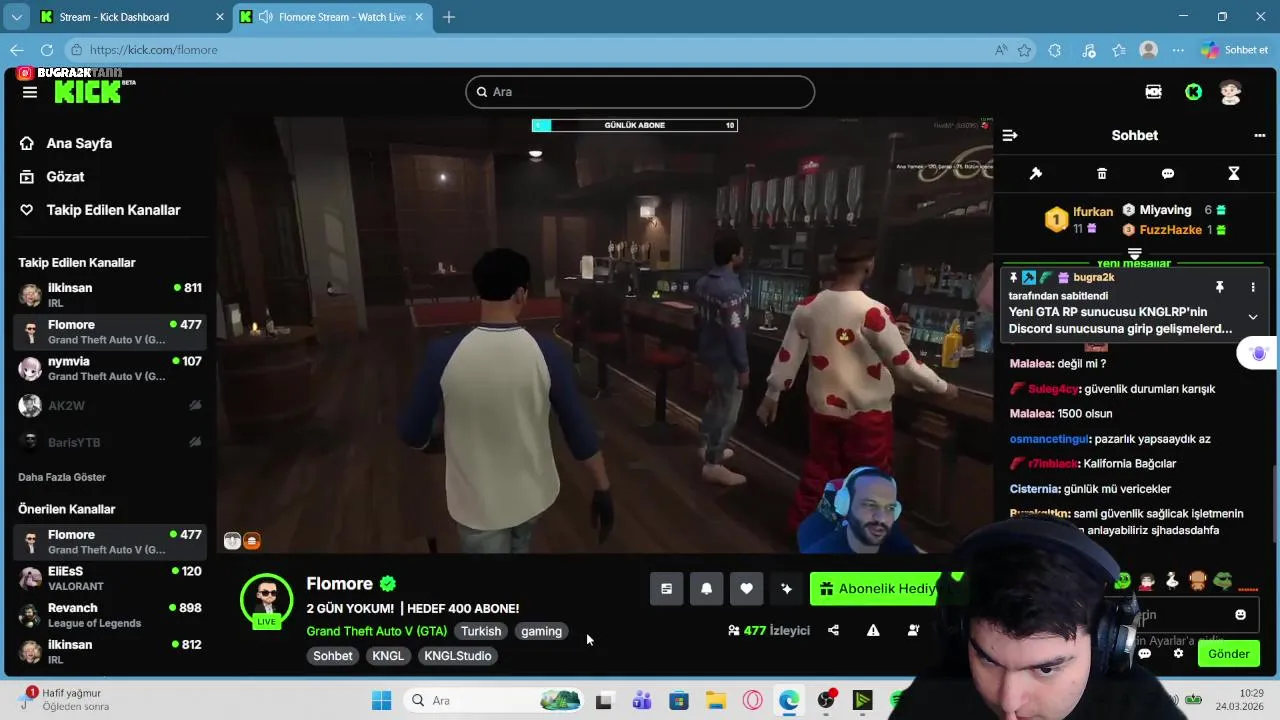
Task: Open AK2W offline channel
Action: (110, 406)
